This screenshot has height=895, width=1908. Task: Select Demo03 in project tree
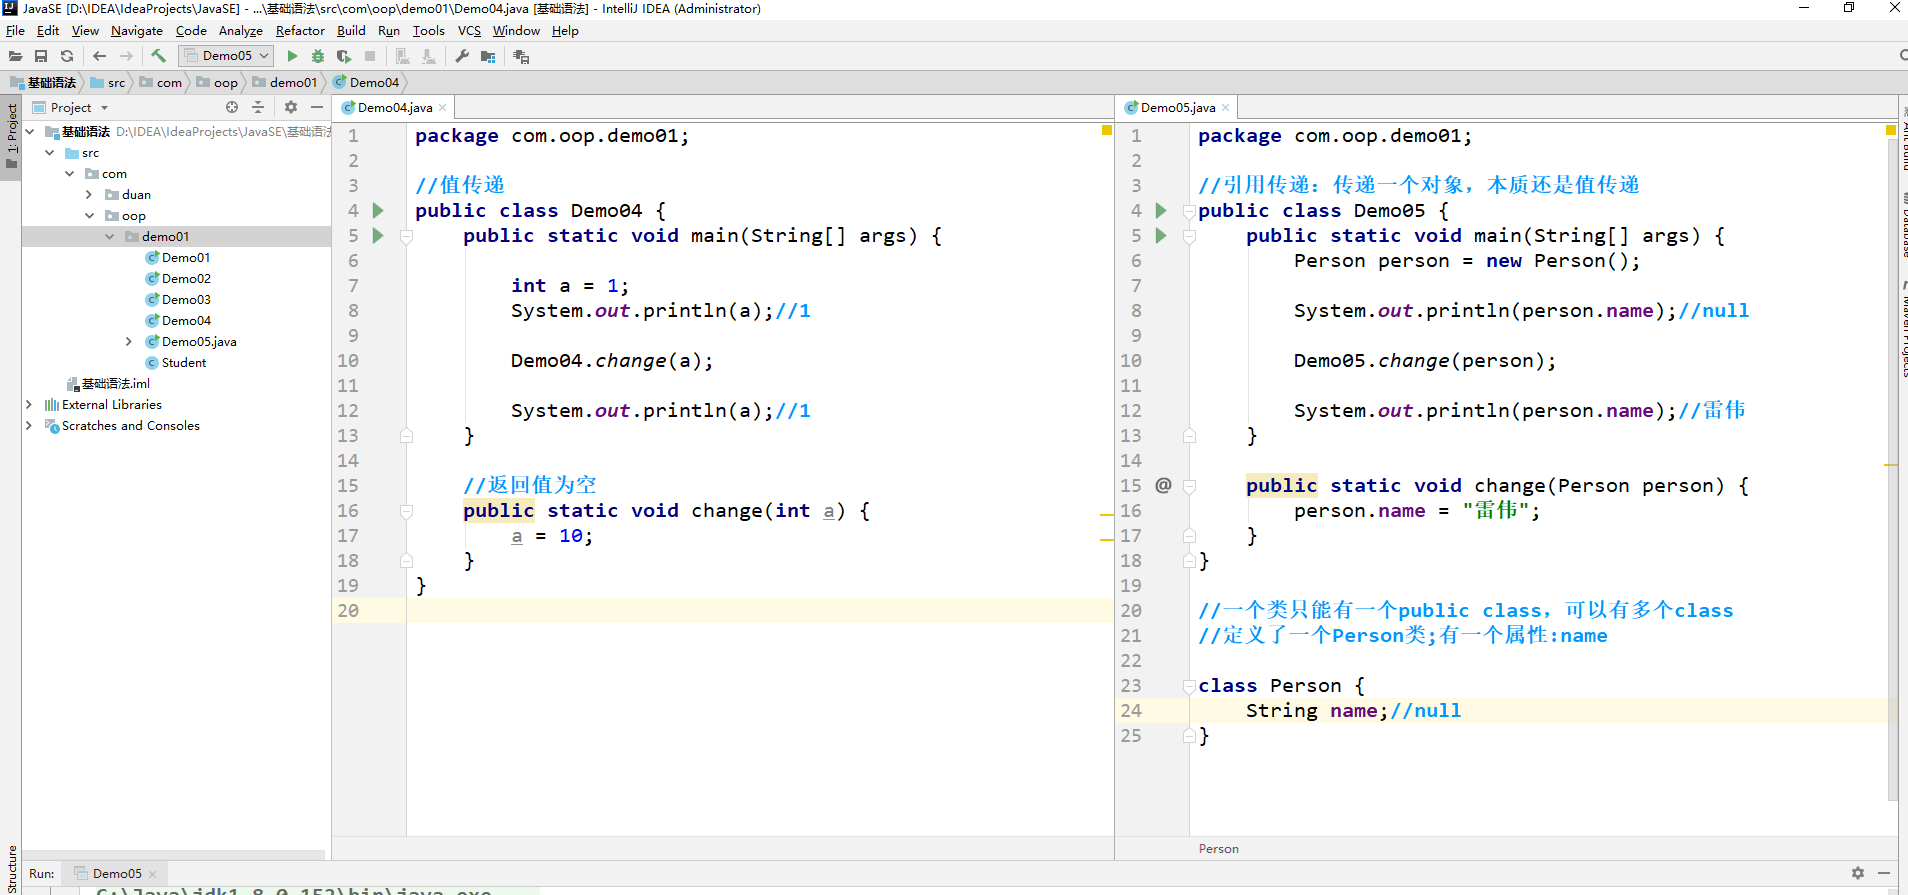[x=178, y=300]
